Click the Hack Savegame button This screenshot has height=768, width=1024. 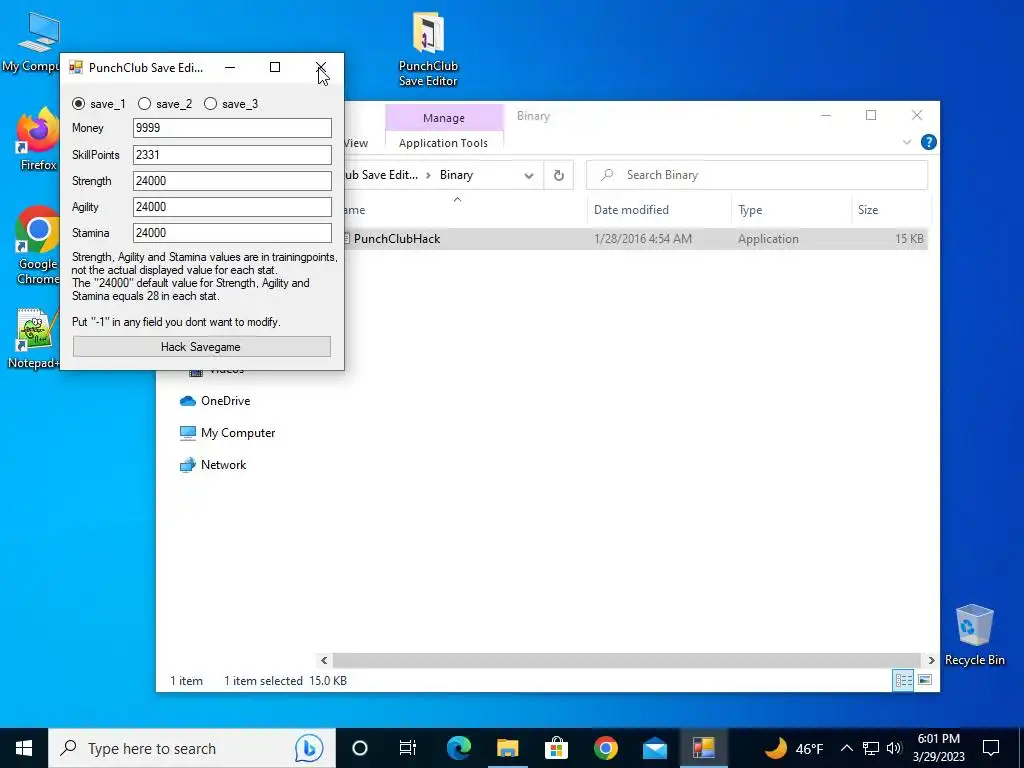201,347
